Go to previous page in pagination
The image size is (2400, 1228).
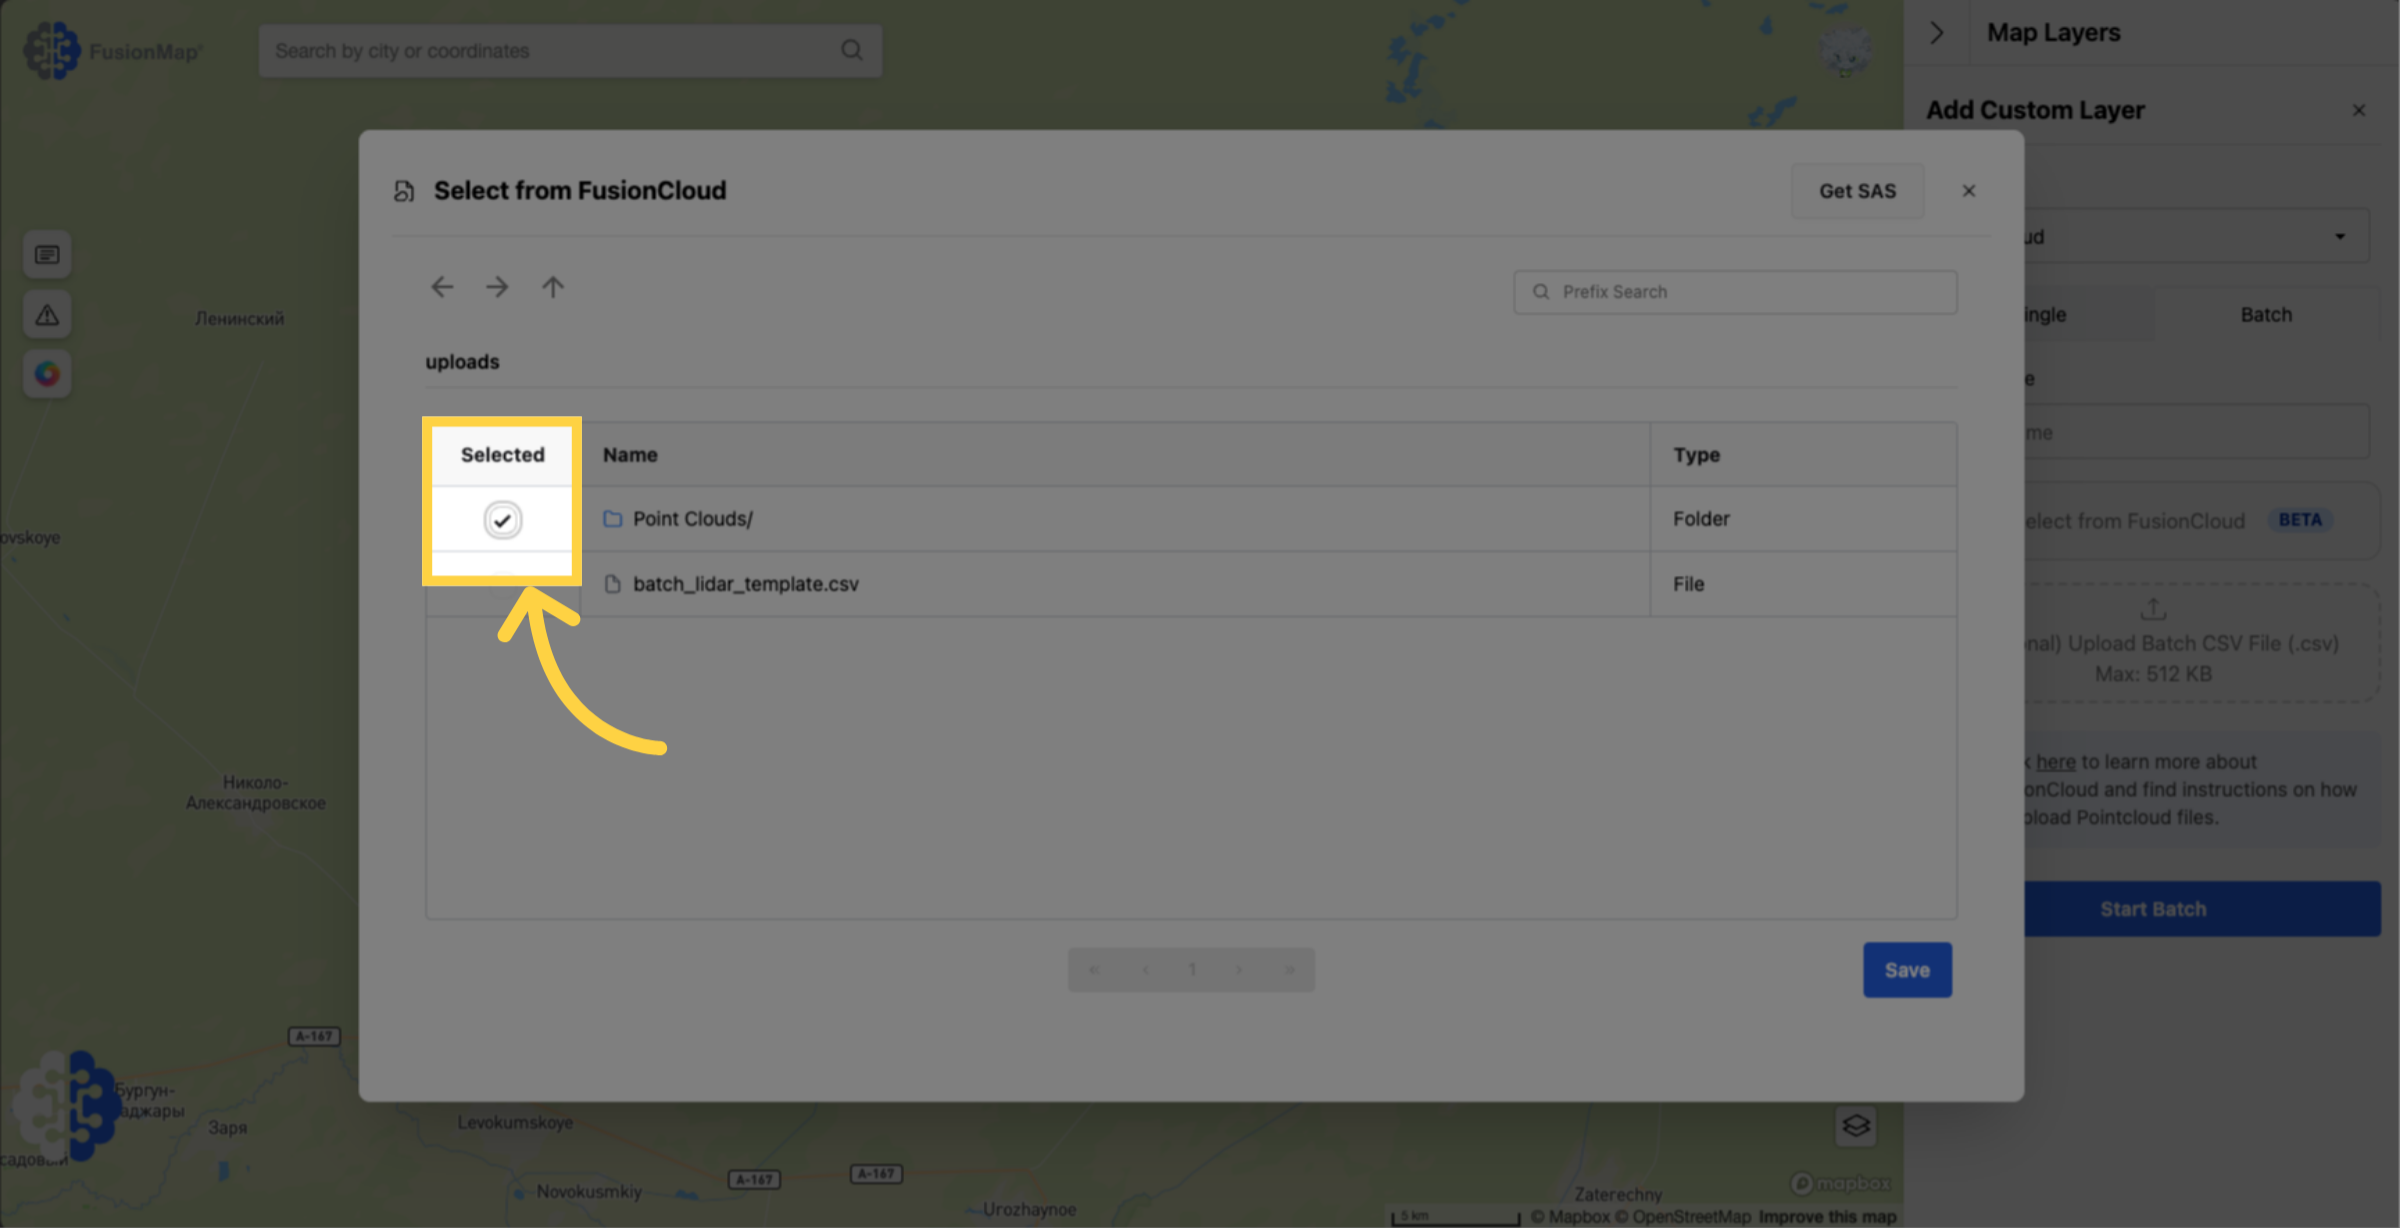point(1145,970)
